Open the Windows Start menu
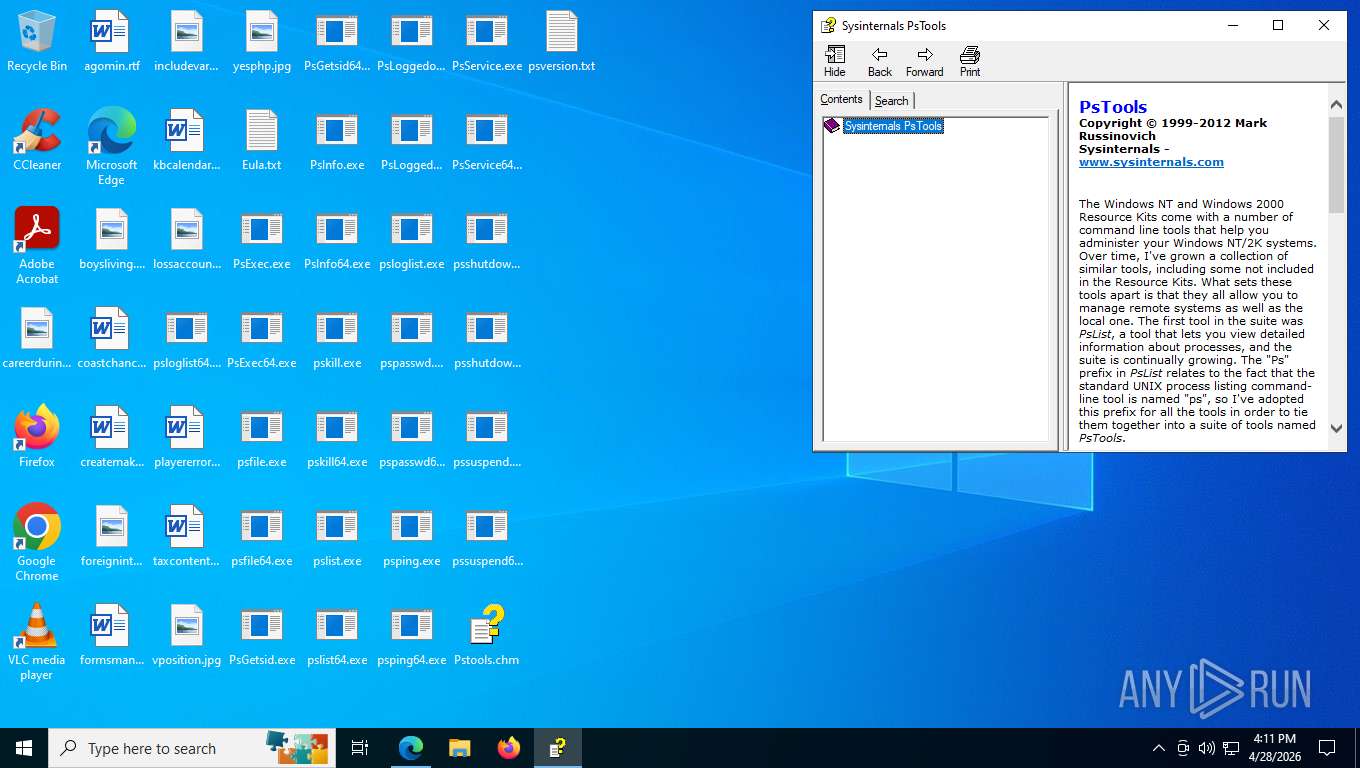Image resolution: width=1360 pixels, height=768 pixels. [24, 748]
